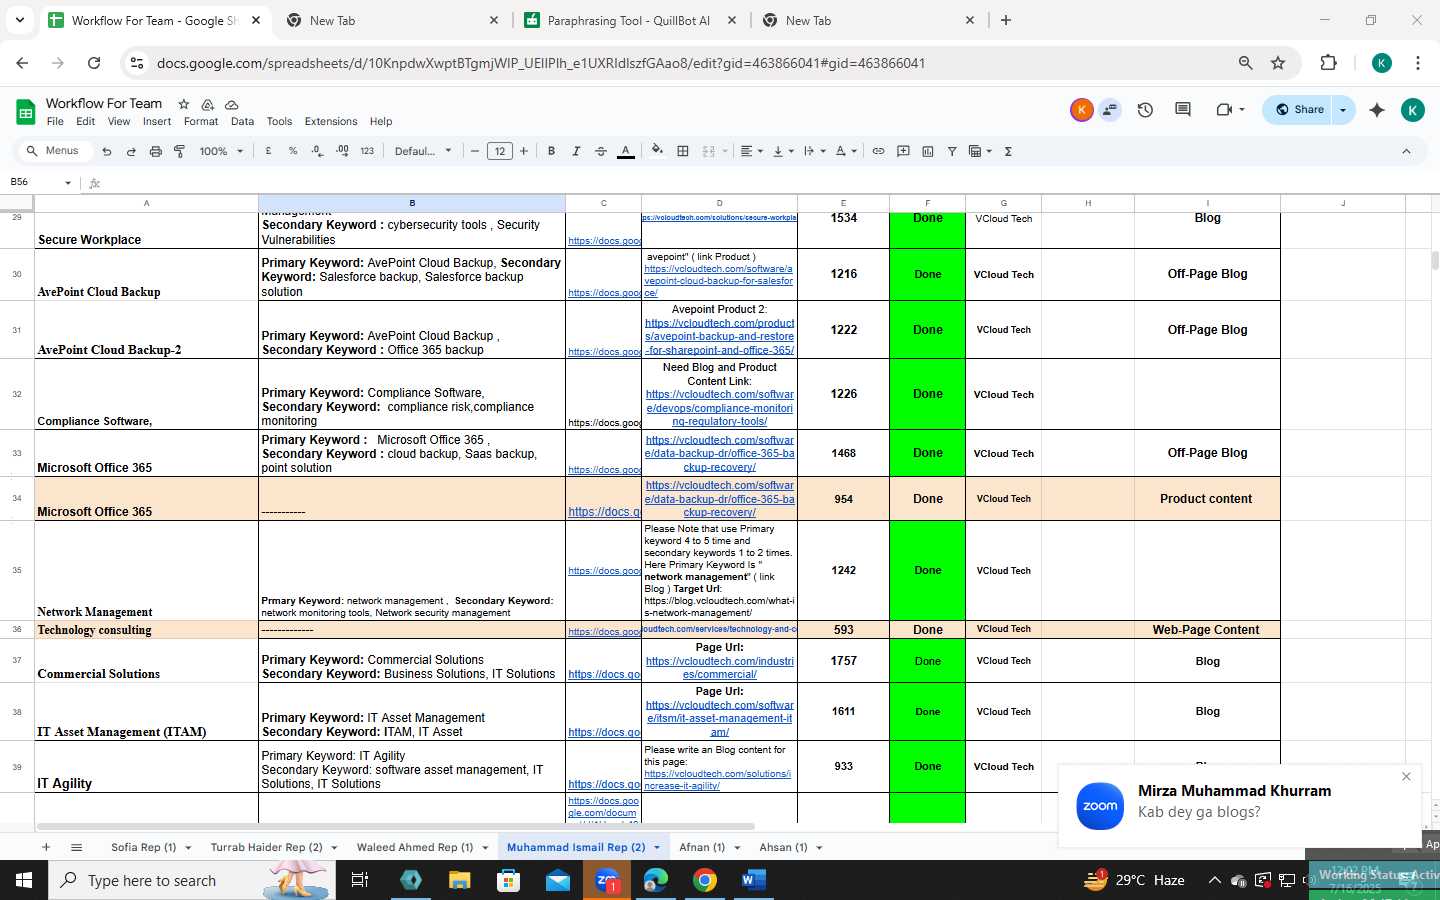Viewport: 1440px width, 900px height.
Task: Click the font size input field
Action: point(500,151)
